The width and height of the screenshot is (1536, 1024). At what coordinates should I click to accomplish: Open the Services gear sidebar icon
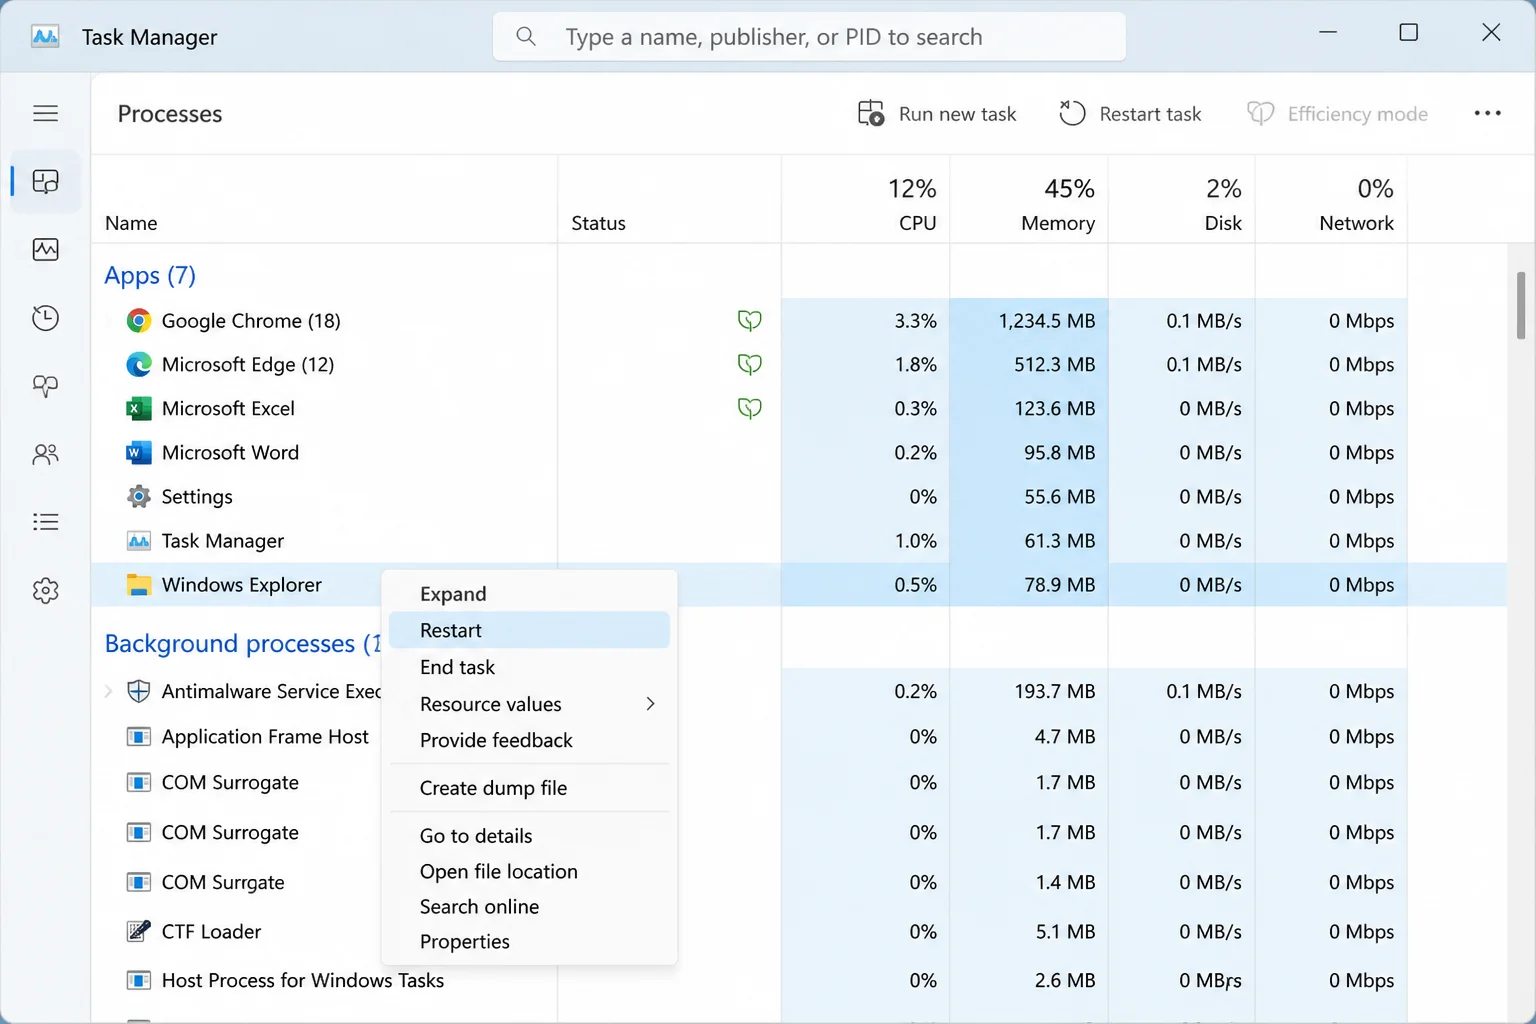click(x=46, y=591)
